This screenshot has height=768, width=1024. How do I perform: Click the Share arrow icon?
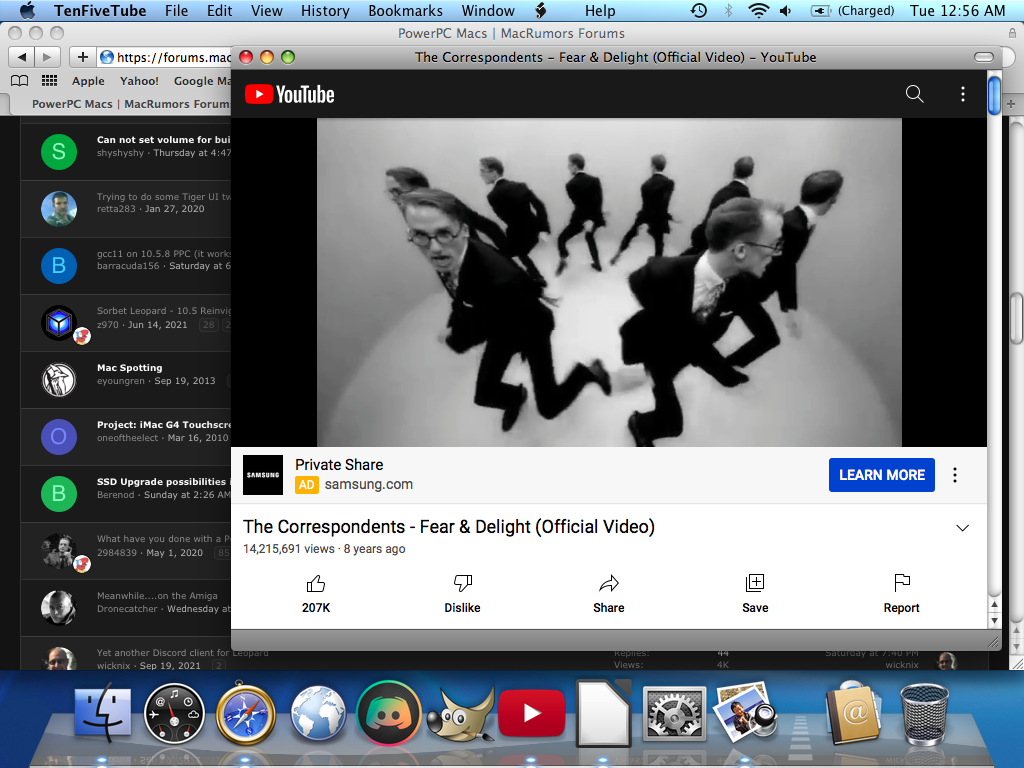click(x=609, y=583)
